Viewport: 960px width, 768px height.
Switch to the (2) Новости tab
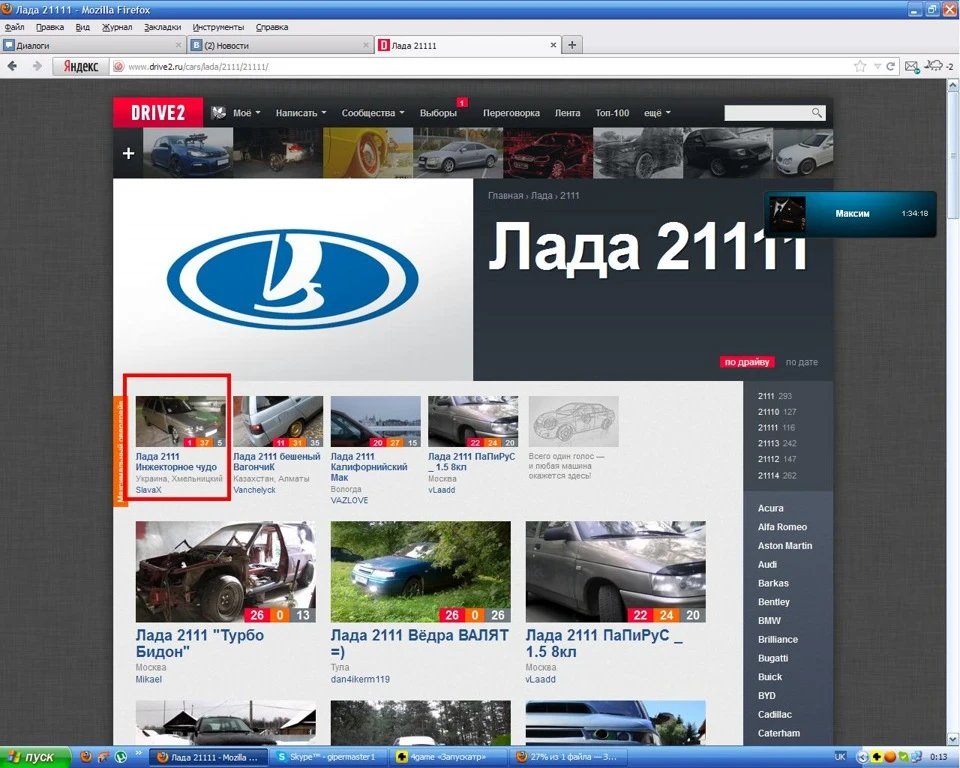coord(280,45)
